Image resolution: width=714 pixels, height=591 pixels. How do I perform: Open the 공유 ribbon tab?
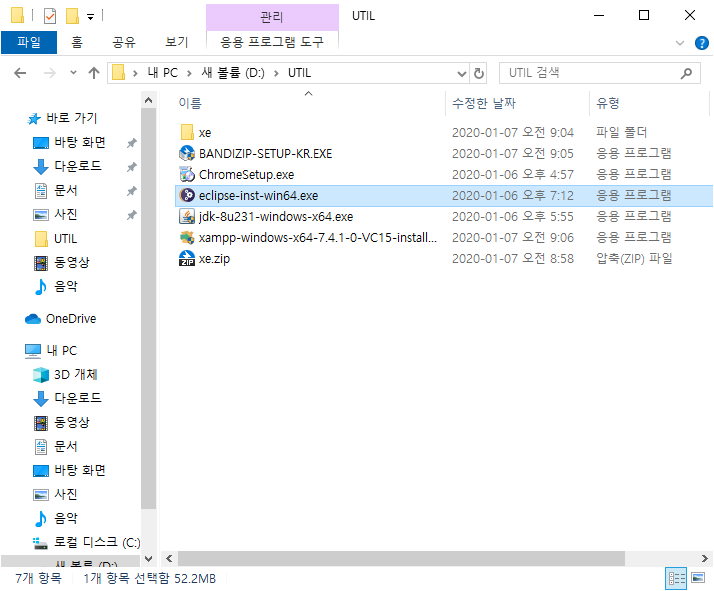tap(124, 42)
